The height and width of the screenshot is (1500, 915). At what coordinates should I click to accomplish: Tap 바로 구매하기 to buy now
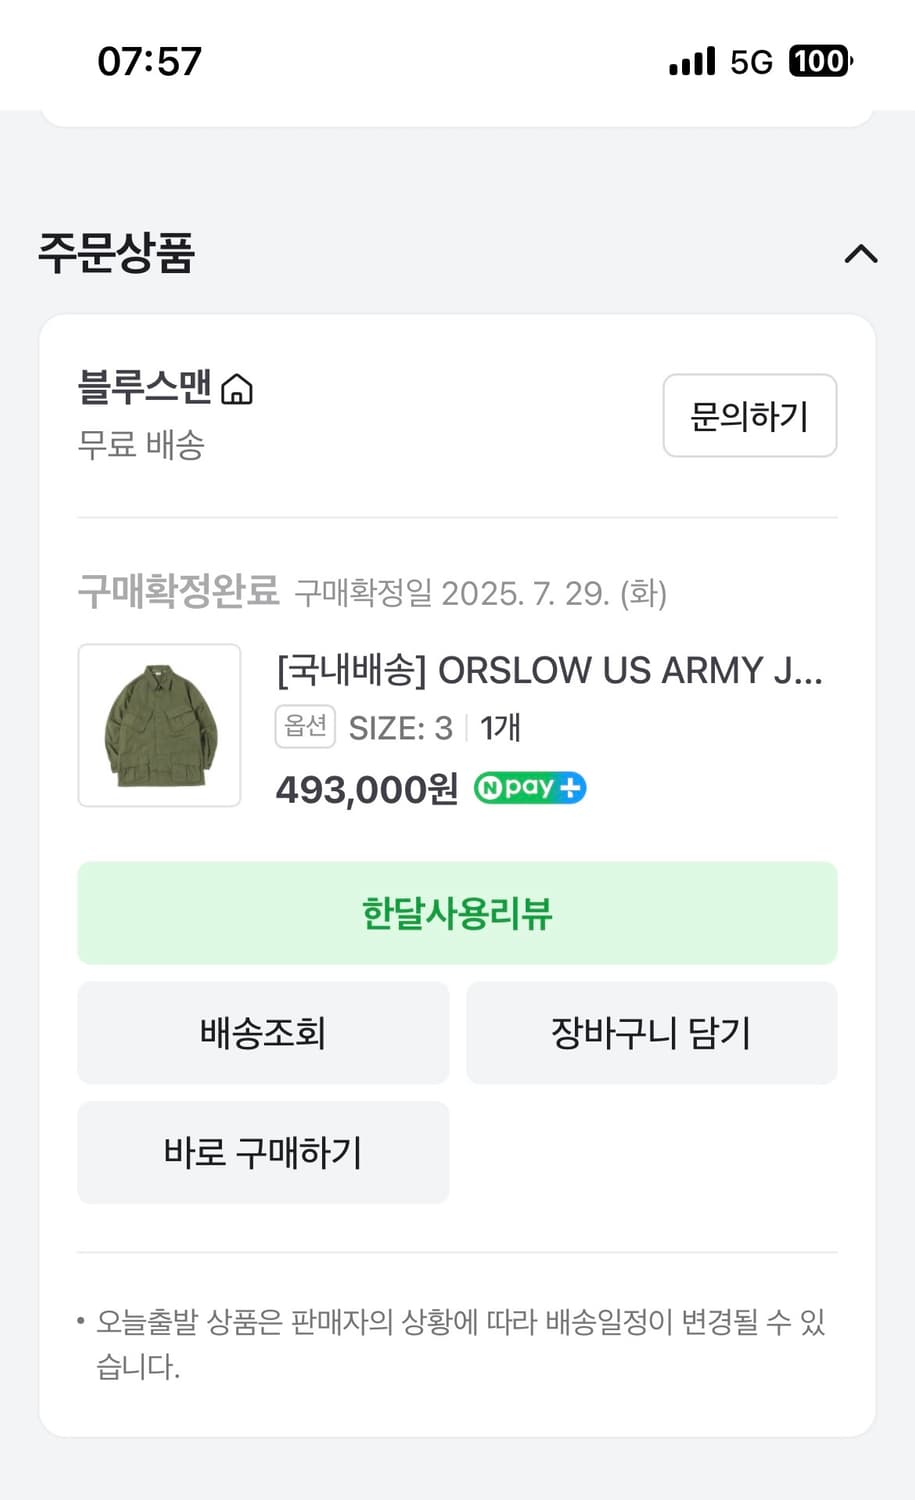pyautogui.click(x=263, y=1152)
